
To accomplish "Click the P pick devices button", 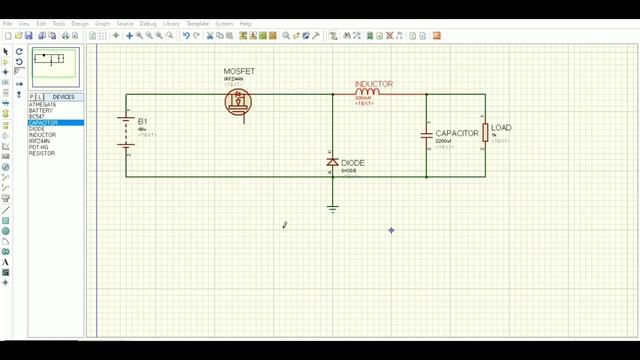I will pos(32,97).
